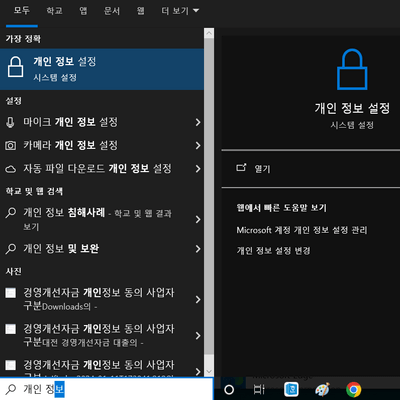Open the 모두 search tab
Screen dimensions: 400x400
tap(22, 11)
